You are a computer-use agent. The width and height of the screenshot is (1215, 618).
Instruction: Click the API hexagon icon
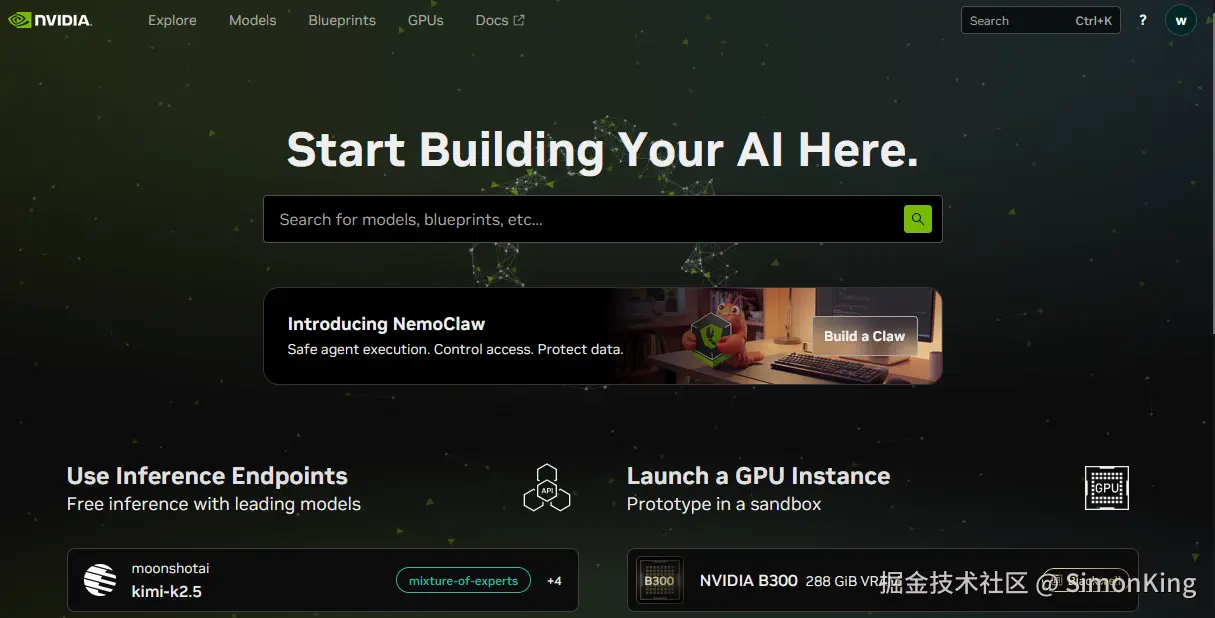click(547, 488)
